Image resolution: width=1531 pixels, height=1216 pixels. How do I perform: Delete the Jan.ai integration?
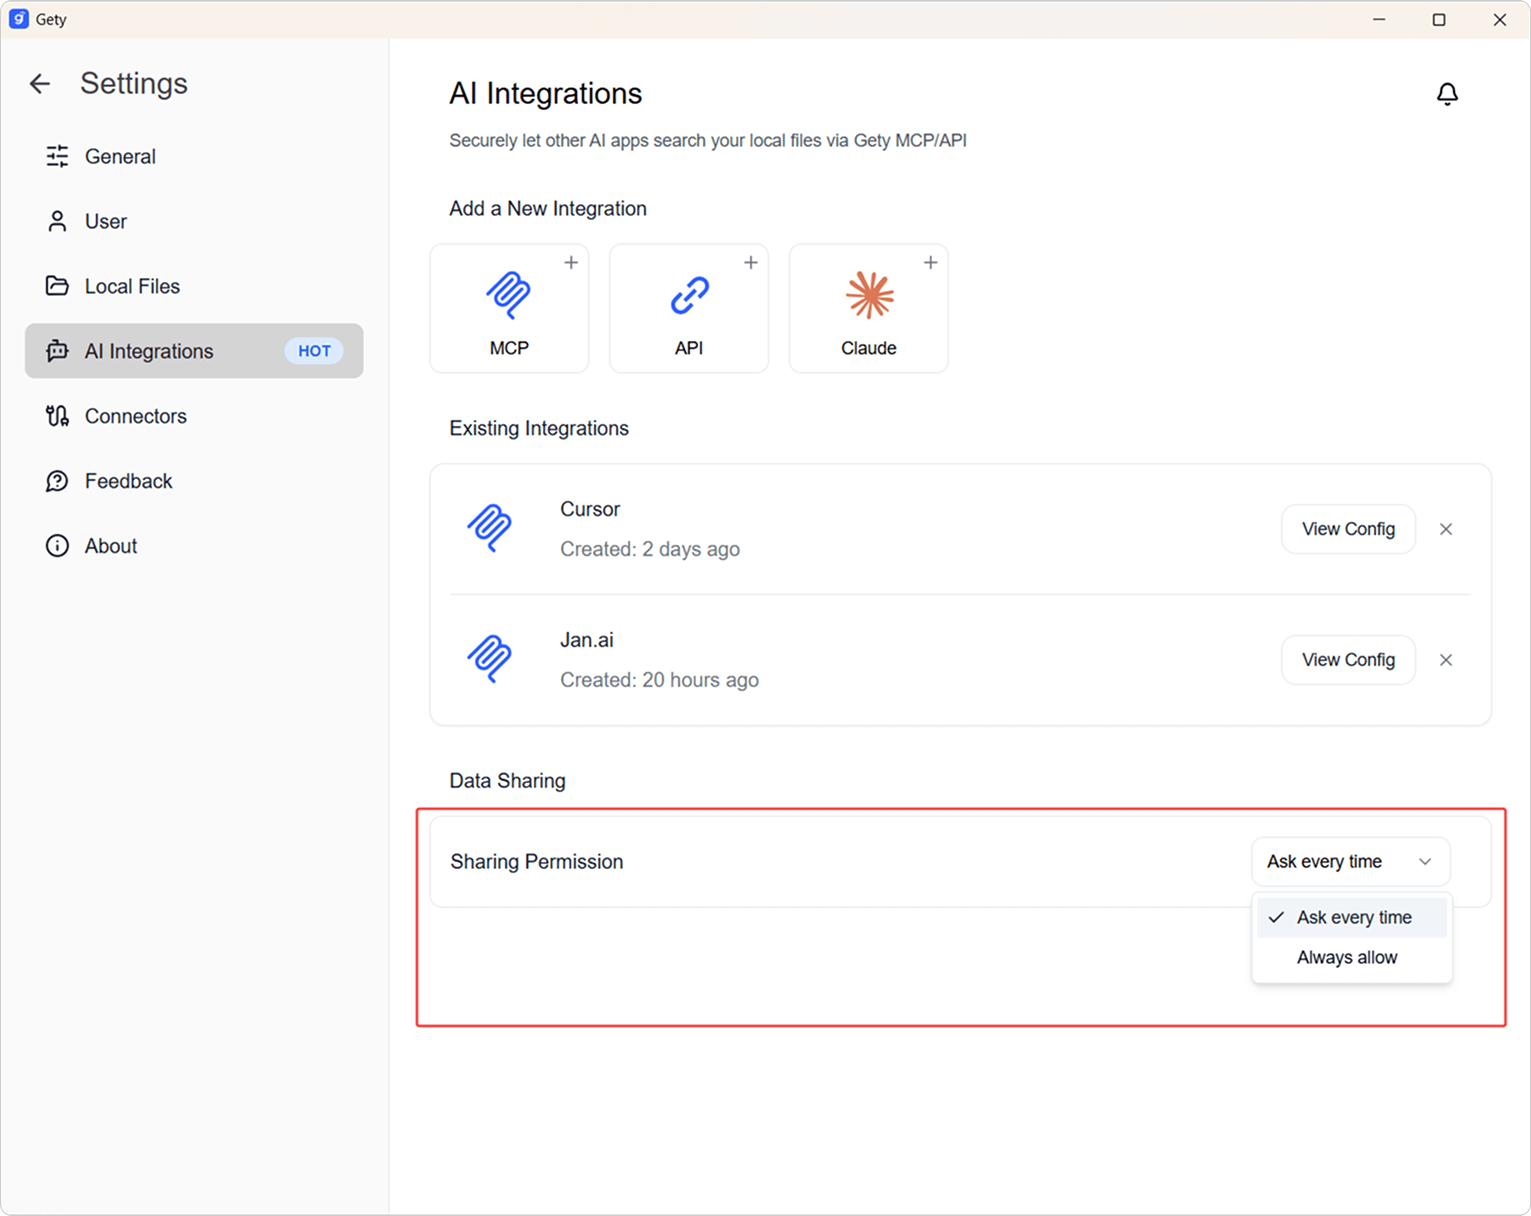coord(1445,660)
